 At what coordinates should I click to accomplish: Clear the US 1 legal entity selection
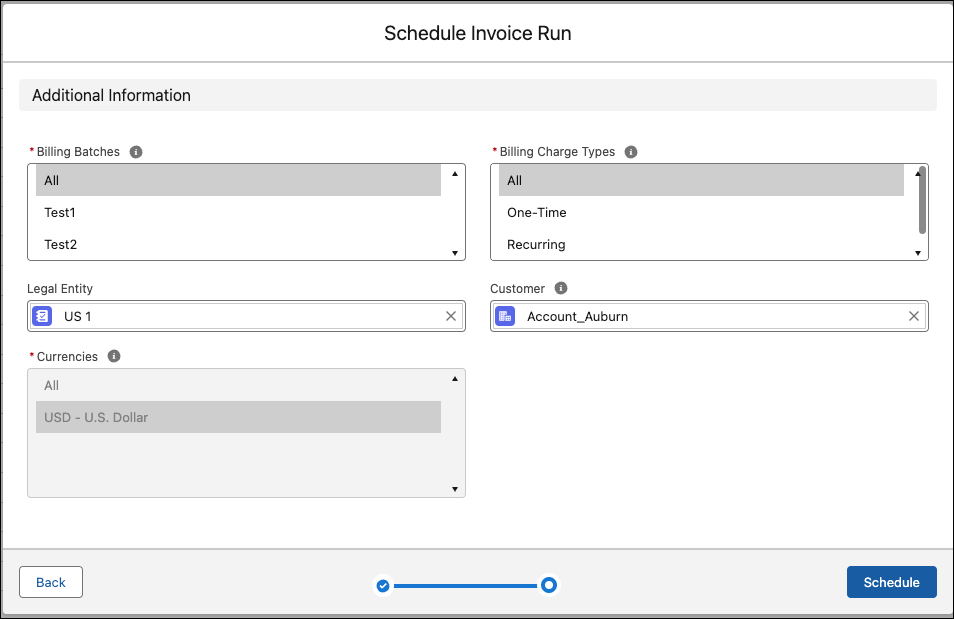click(451, 316)
